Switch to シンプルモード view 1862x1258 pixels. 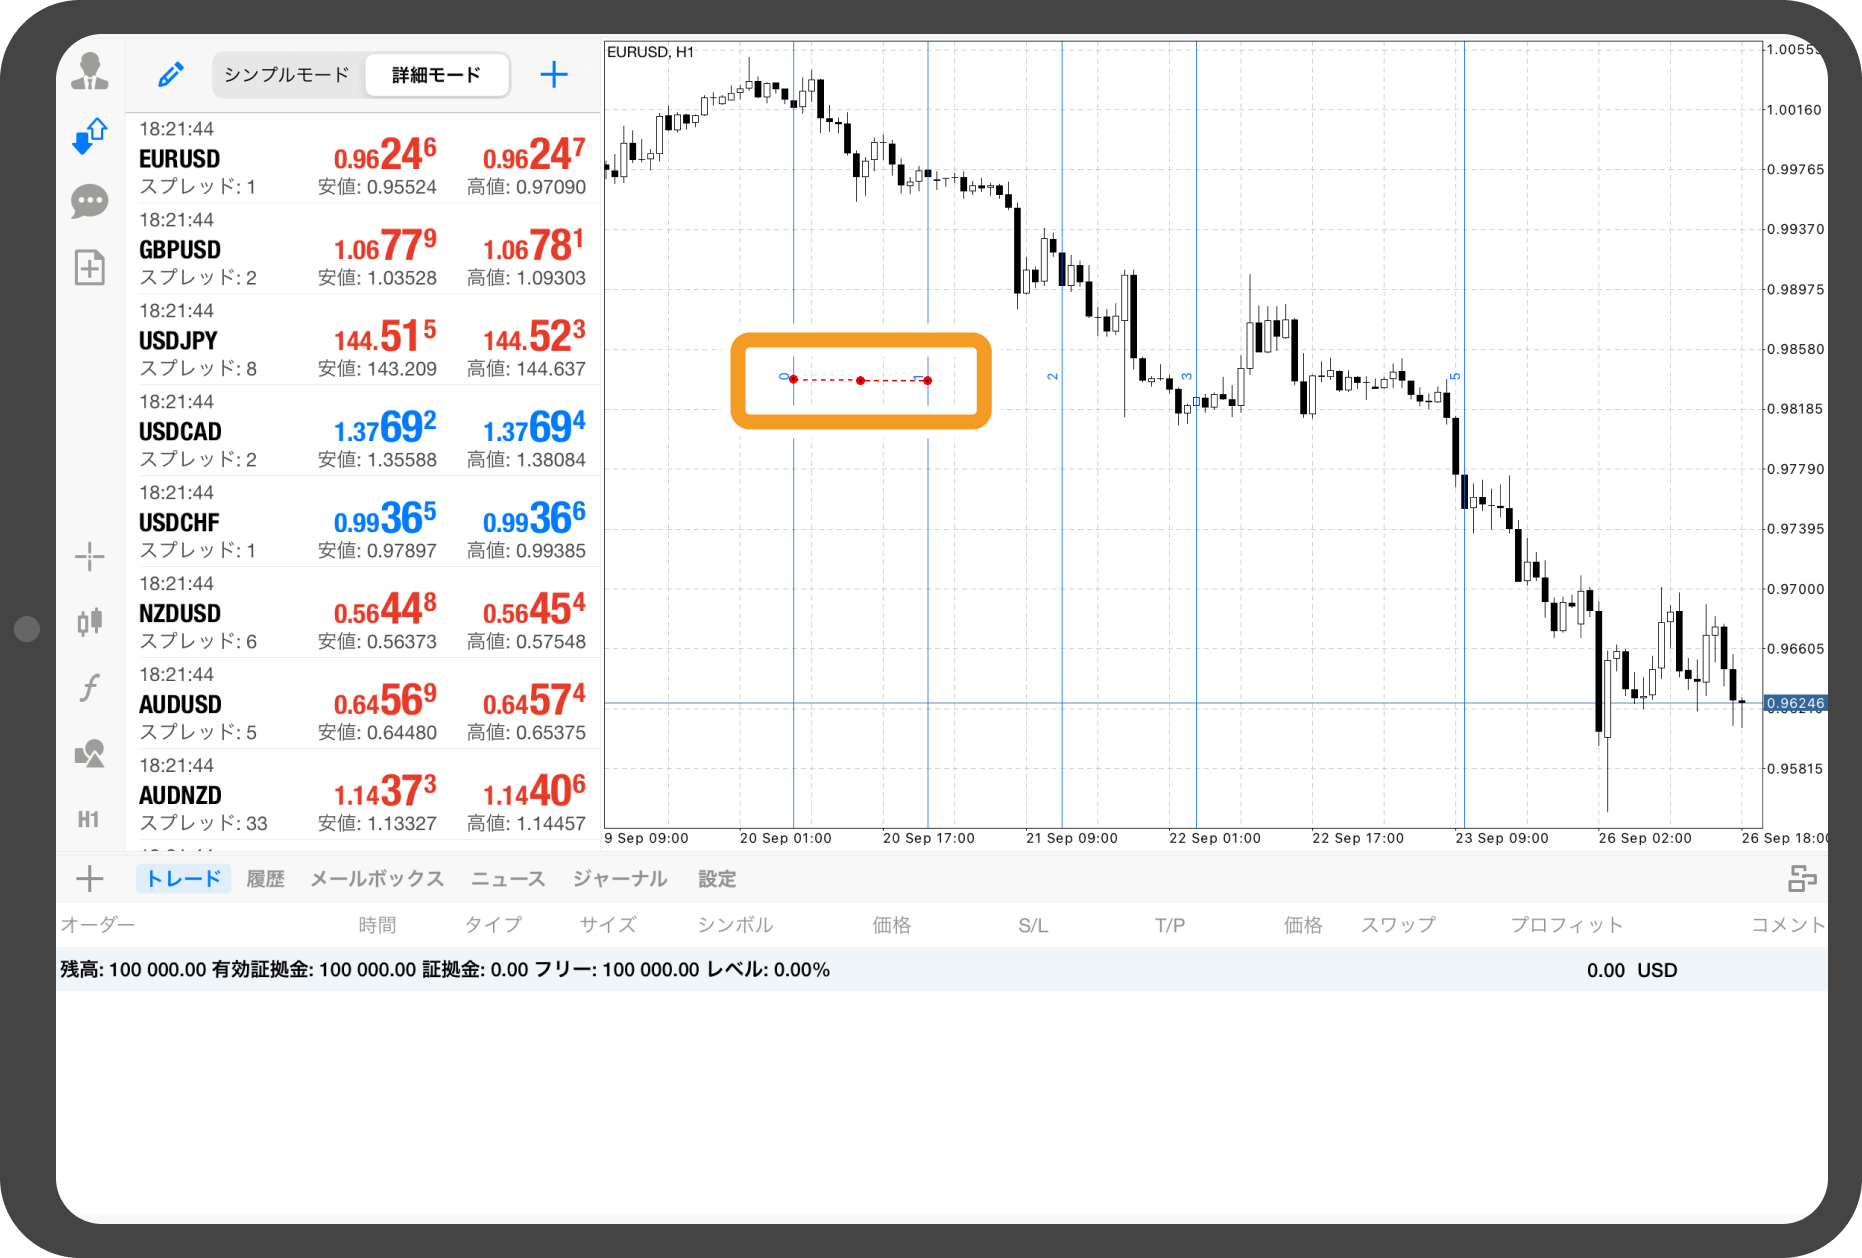287,75
